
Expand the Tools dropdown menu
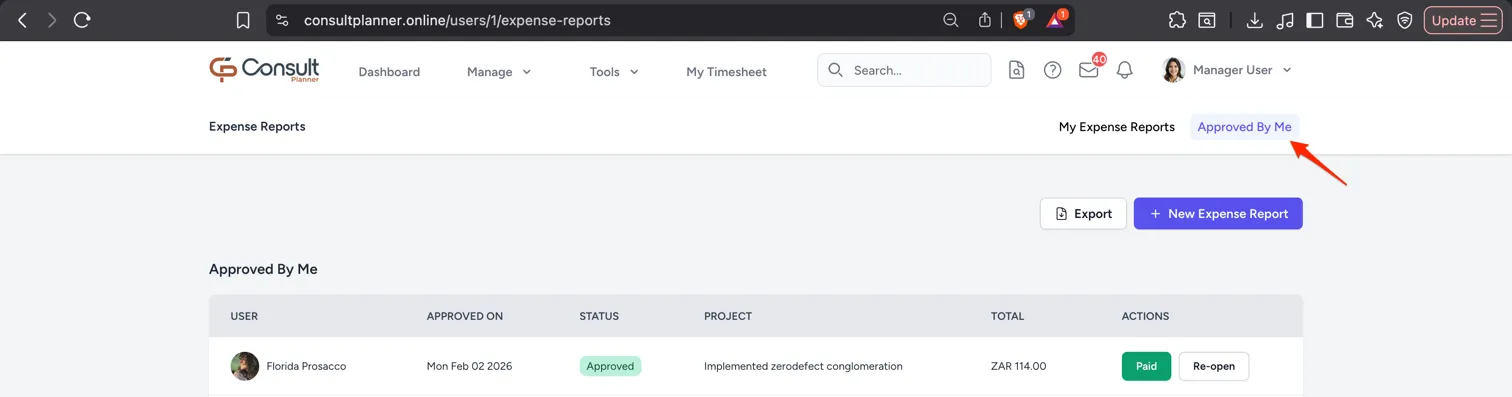click(614, 72)
